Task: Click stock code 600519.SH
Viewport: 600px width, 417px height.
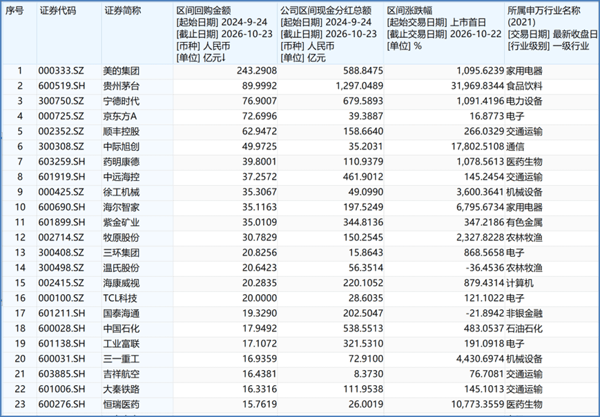Action: (62, 86)
